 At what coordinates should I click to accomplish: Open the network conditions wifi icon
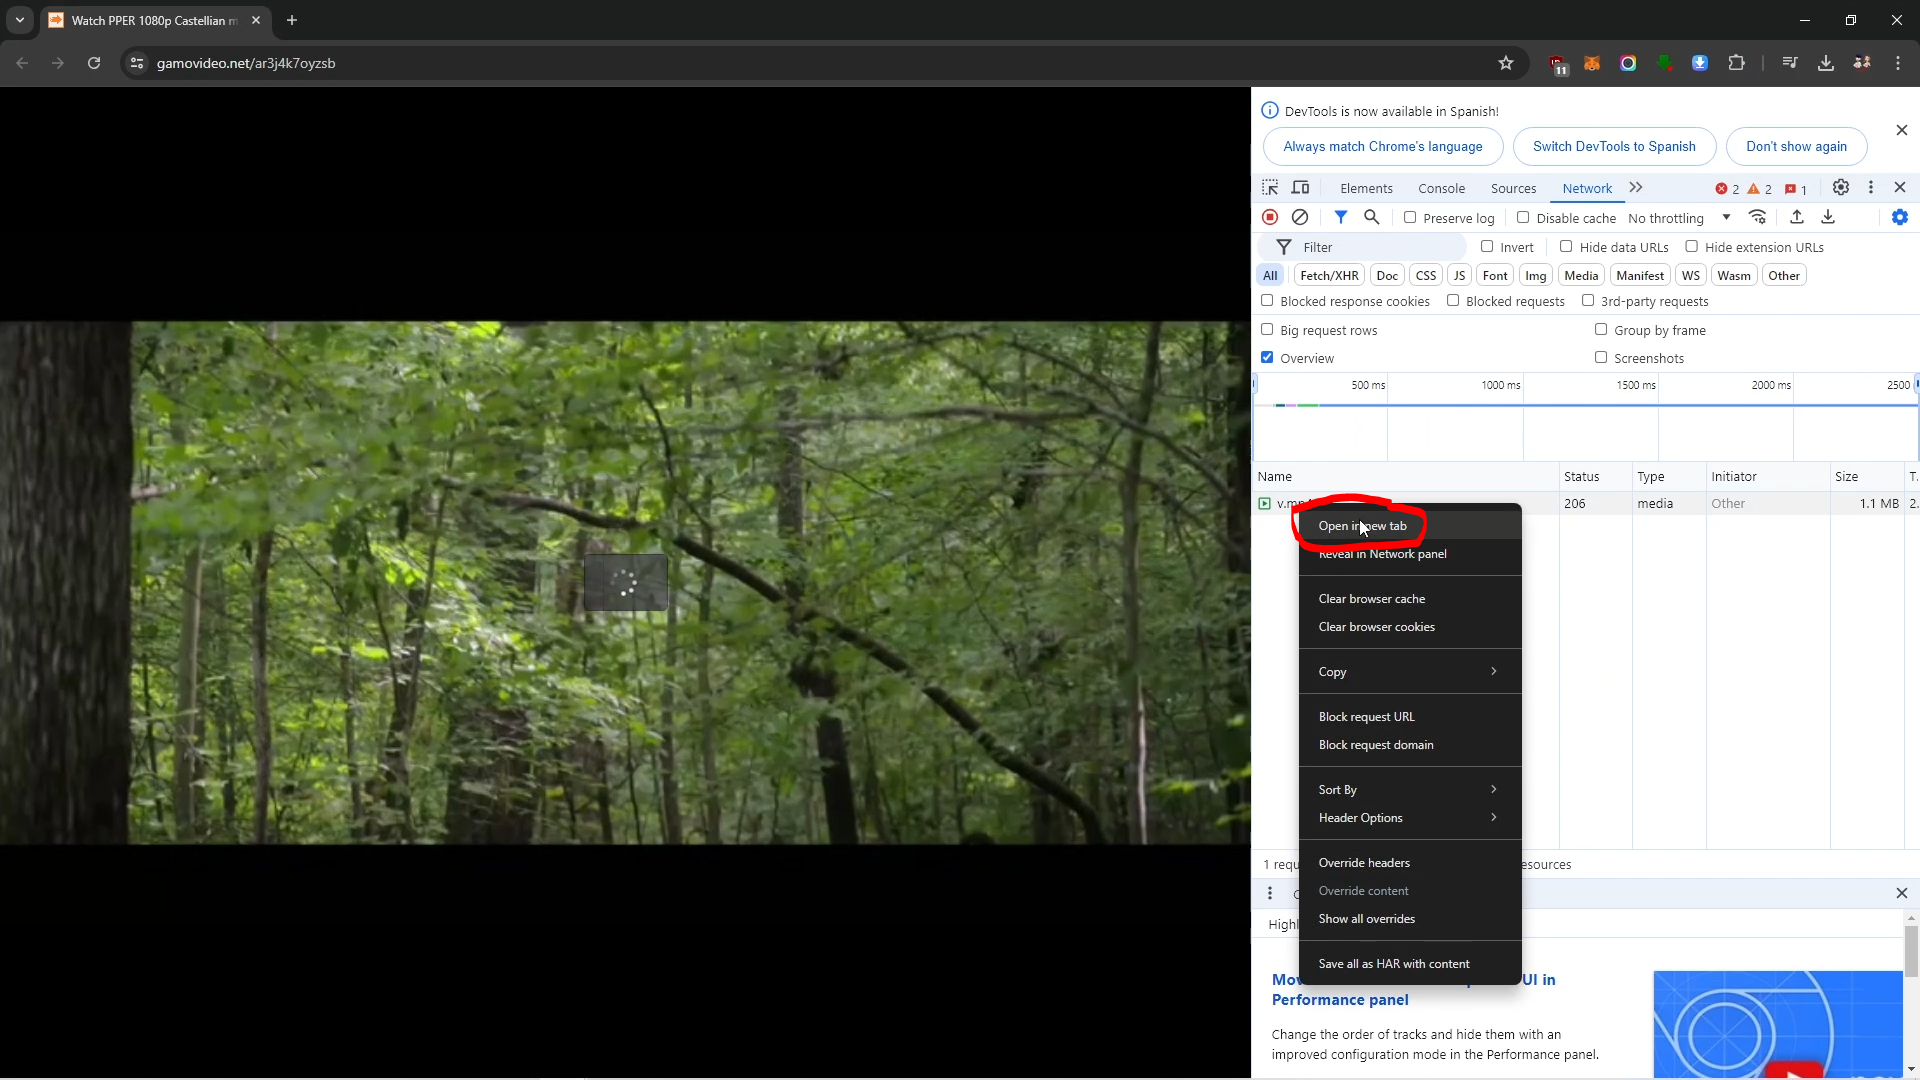coord(1758,217)
